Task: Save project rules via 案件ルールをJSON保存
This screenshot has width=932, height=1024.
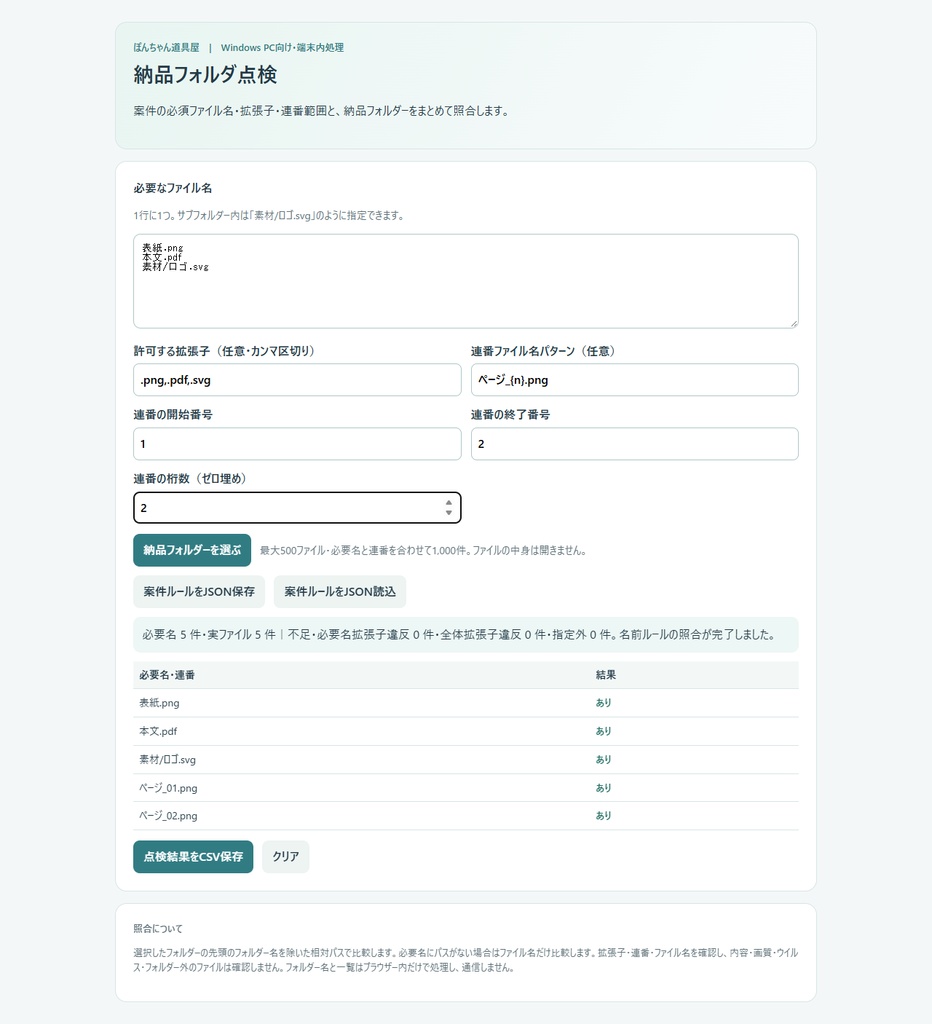Action: [x=199, y=592]
